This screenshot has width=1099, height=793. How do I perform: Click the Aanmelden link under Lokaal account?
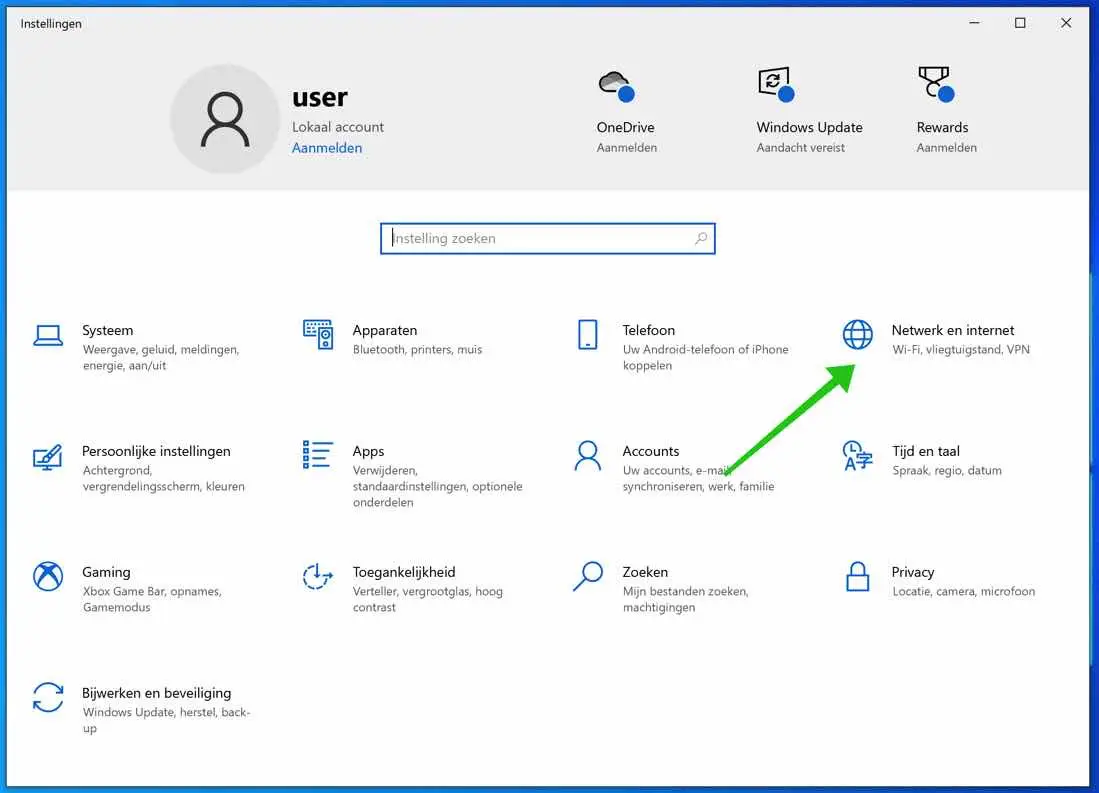tap(327, 148)
